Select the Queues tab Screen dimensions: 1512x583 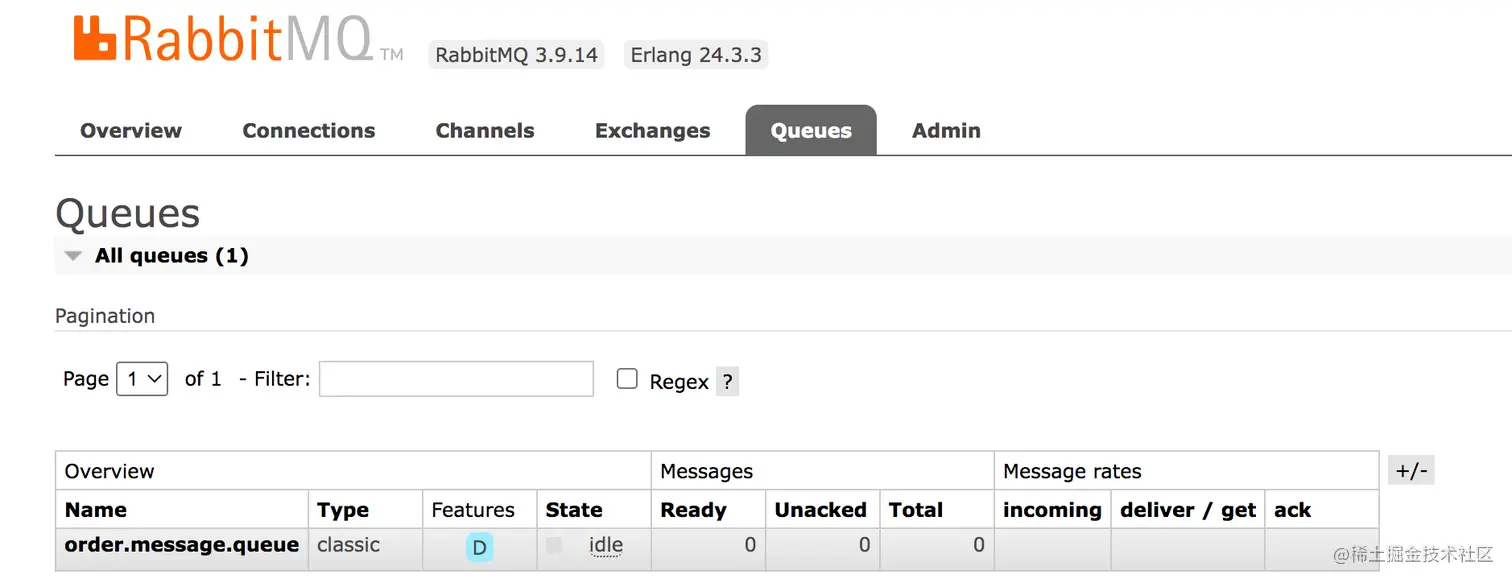coord(811,131)
